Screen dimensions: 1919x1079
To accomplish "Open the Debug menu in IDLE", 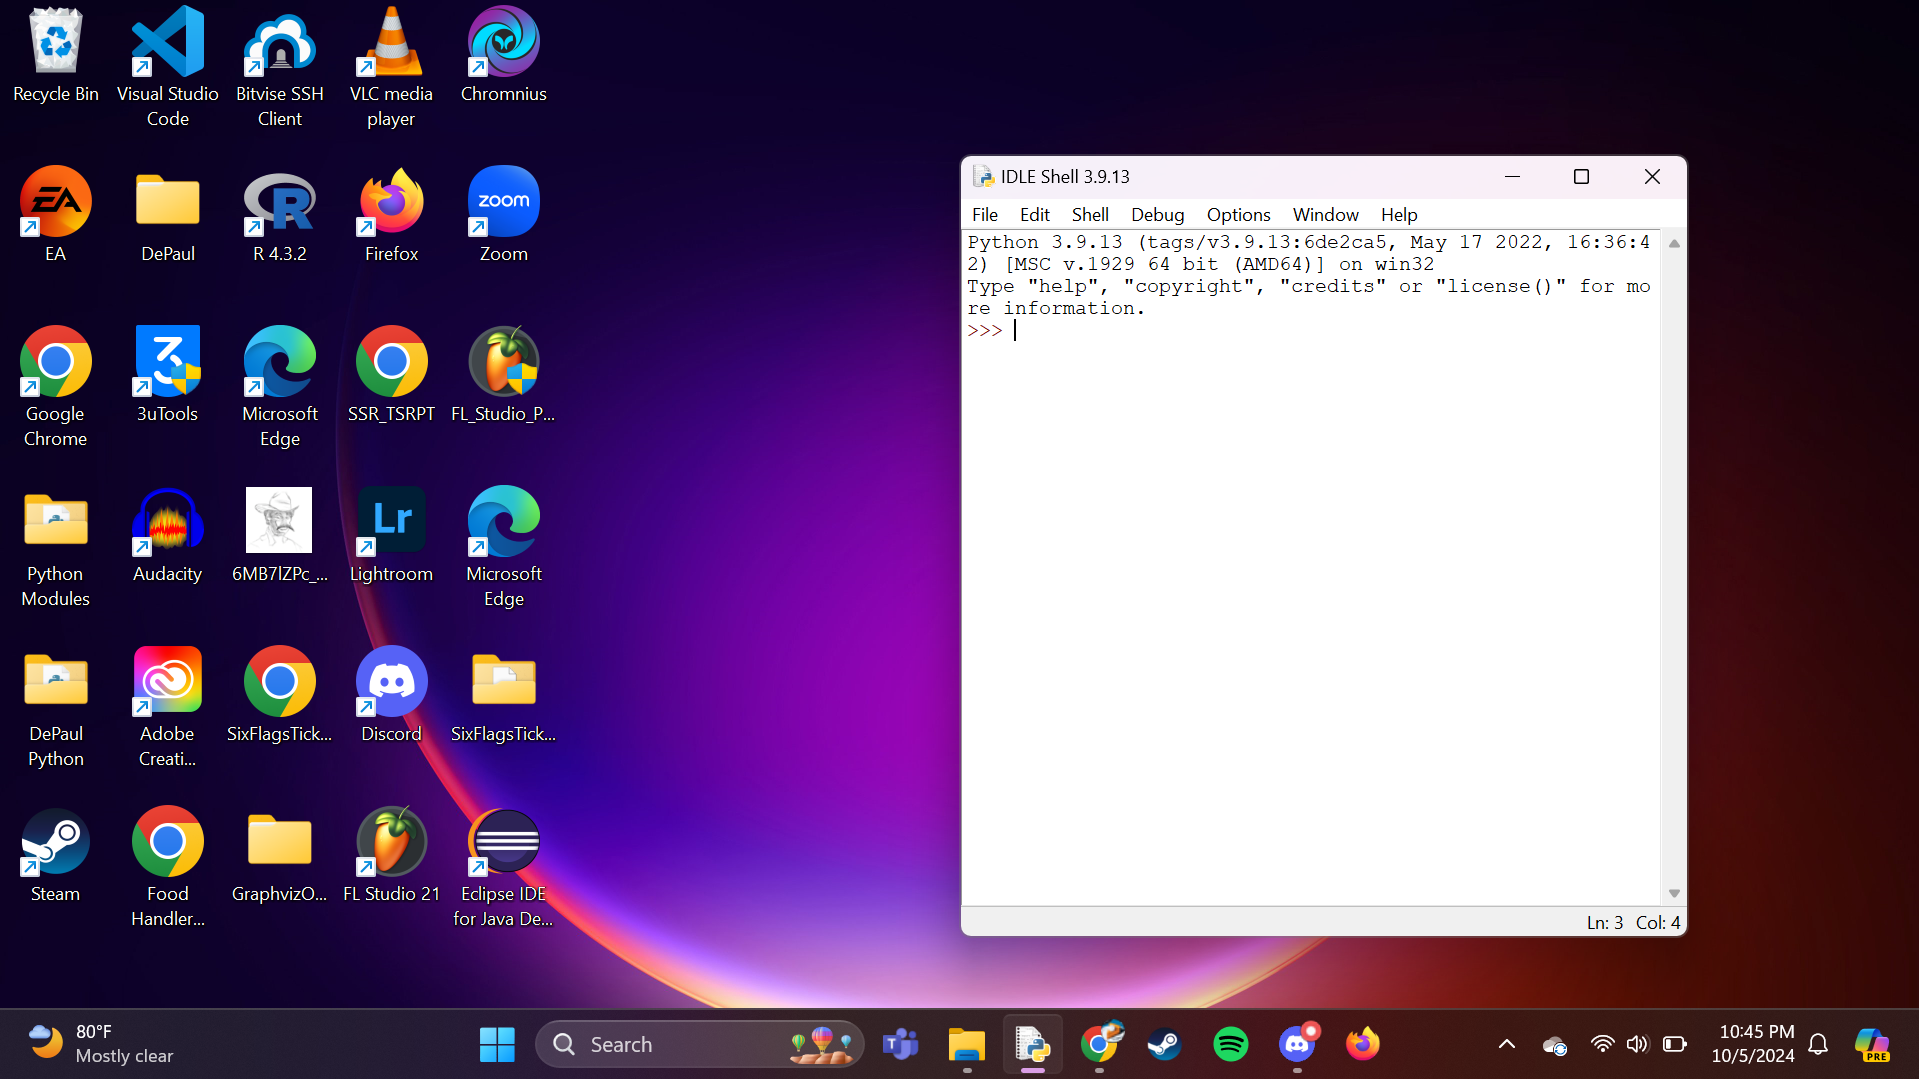I will pos(1157,214).
